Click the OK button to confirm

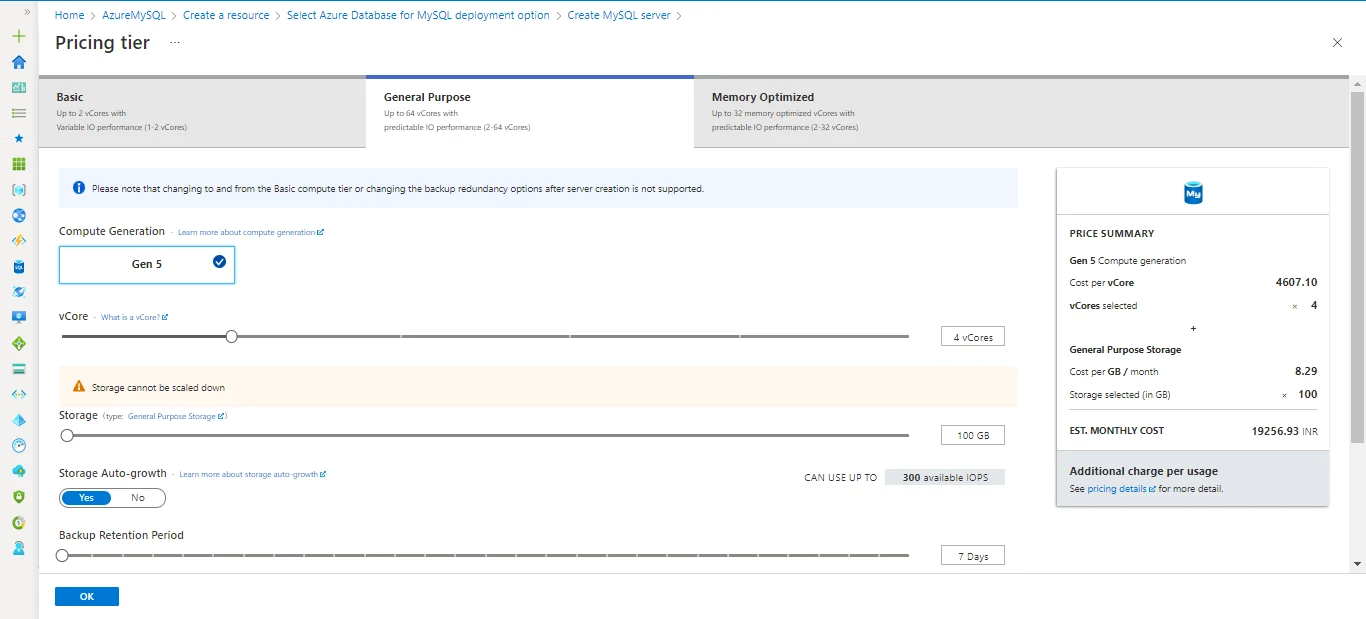[x=86, y=595]
